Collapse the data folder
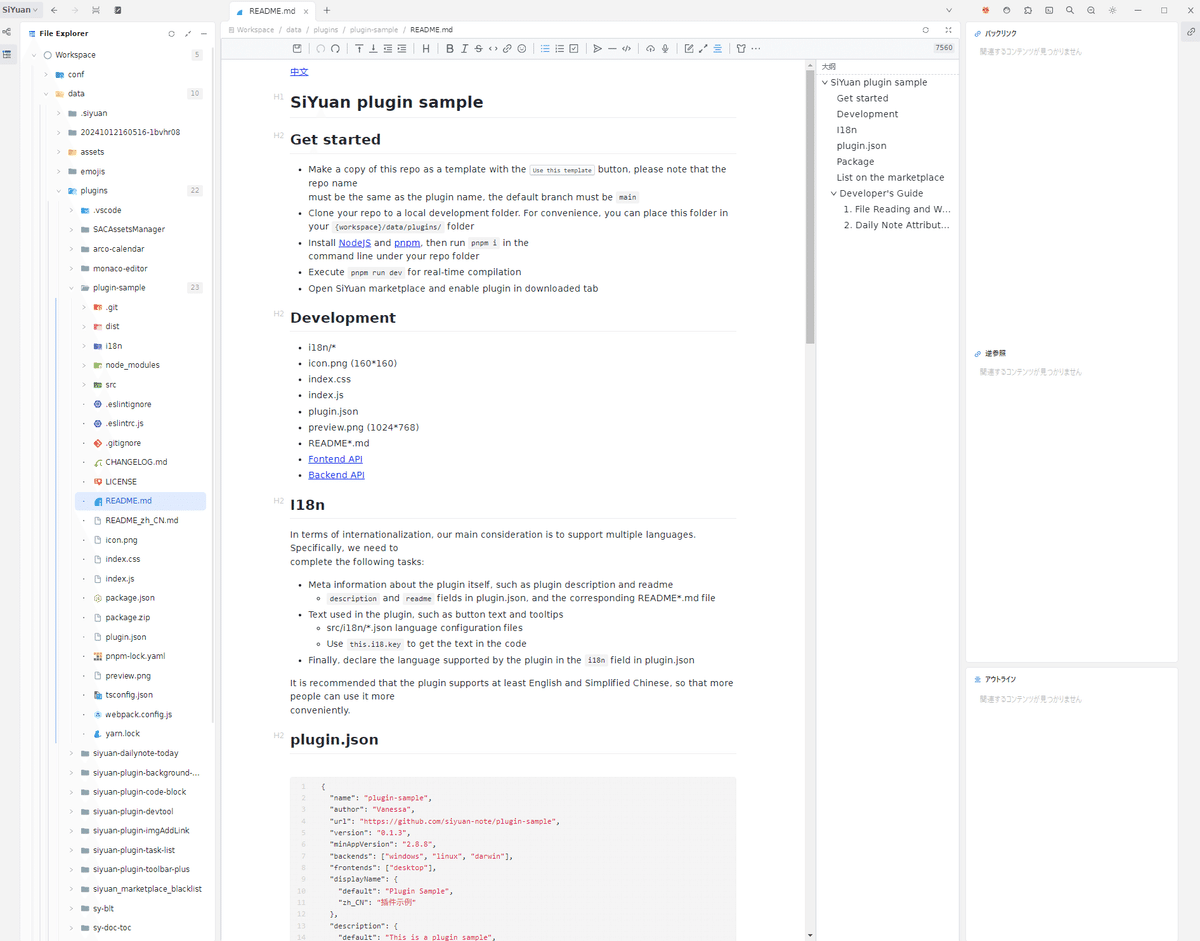 click(46, 94)
